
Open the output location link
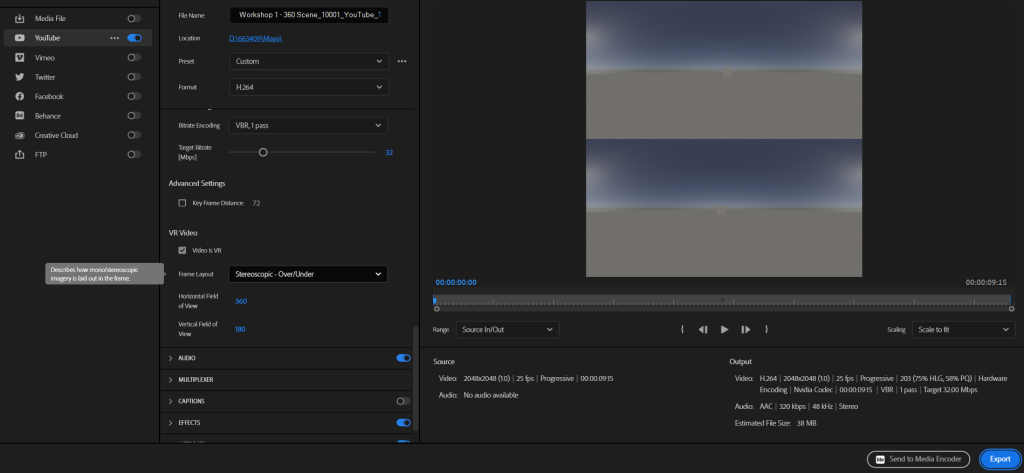point(256,38)
